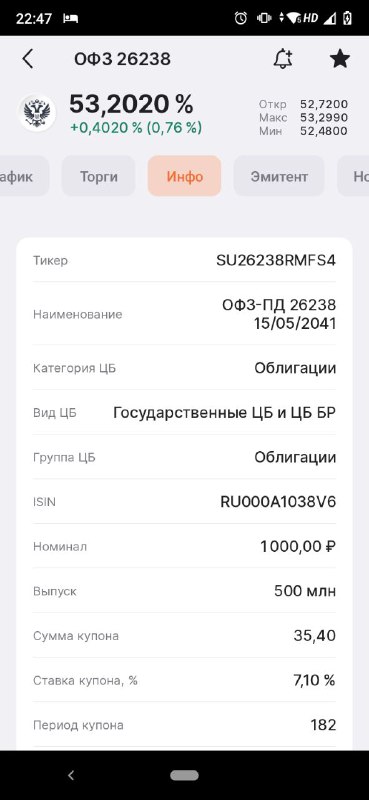Screen dimensions: 369x800
Task: Tap the alarm clock status icon
Action: 241,18
